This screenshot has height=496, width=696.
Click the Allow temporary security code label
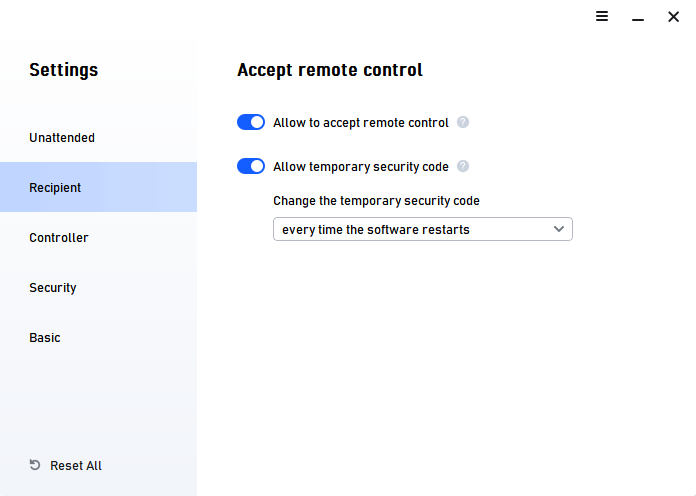(x=361, y=167)
